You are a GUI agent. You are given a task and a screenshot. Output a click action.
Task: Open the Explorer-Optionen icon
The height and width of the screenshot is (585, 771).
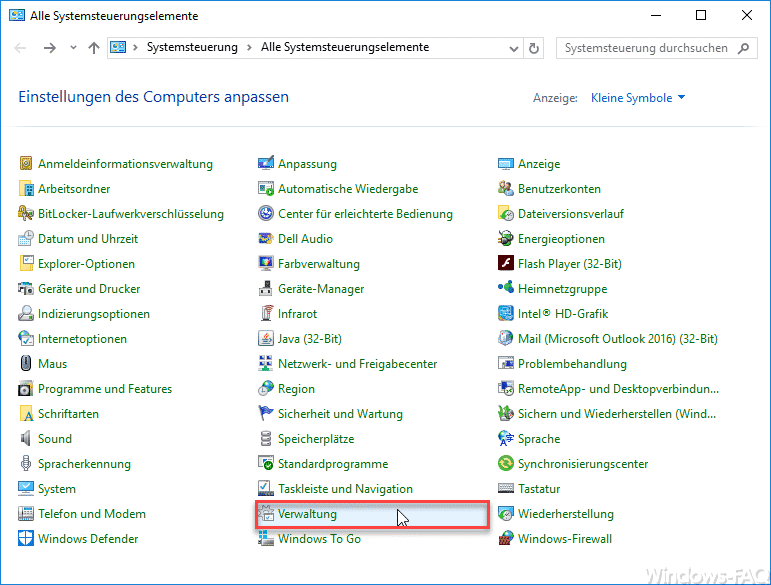pos(26,263)
